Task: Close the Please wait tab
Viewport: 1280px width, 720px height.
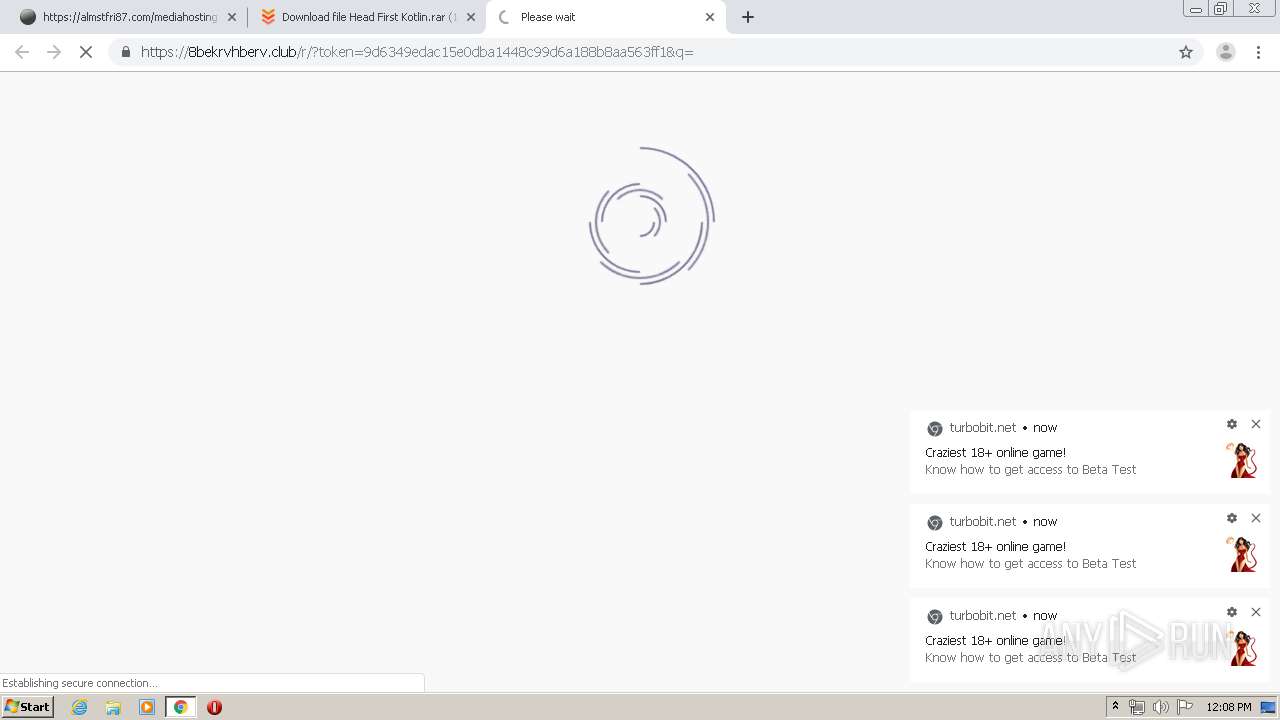Action: tap(710, 17)
